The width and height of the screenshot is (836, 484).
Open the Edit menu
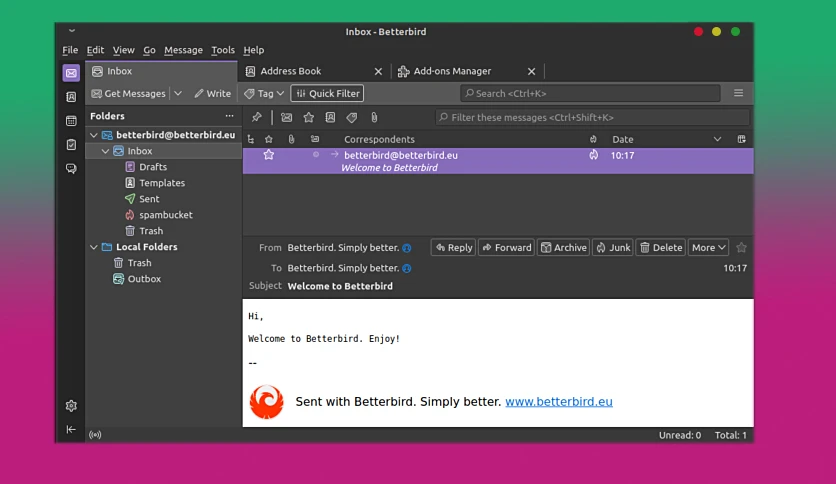[95, 50]
